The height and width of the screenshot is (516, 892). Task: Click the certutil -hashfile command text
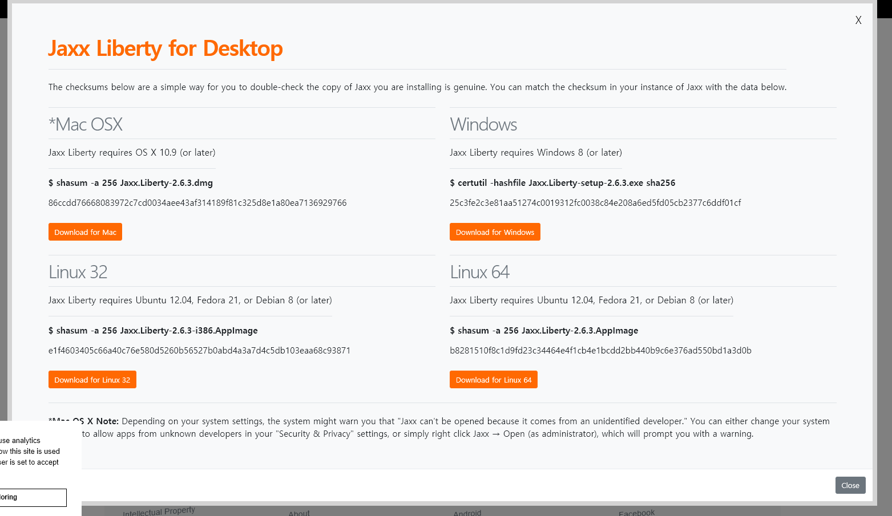coord(562,183)
